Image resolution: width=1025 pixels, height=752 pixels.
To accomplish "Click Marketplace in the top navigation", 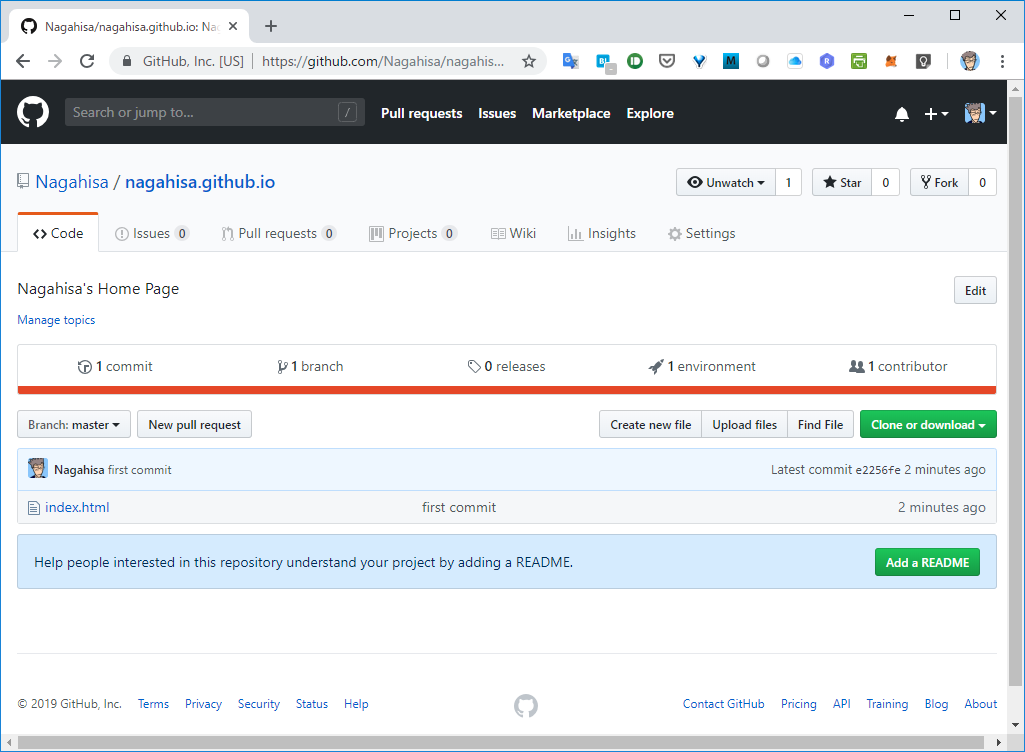I will pyautogui.click(x=571, y=113).
